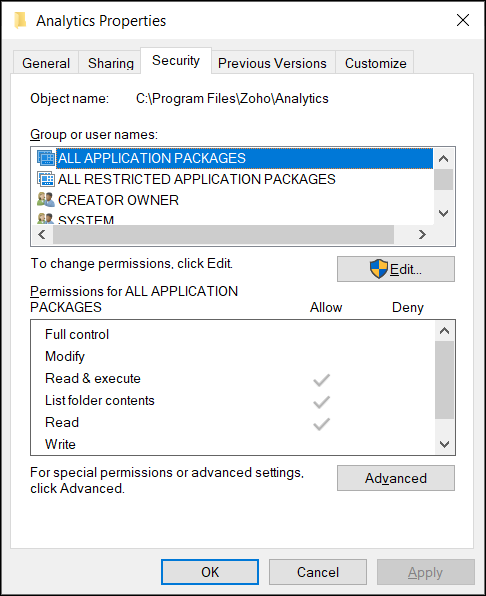Click up arrow of group list scrollbar
The height and width of the screenshot is (596, 486).
pyautogui.click(x=443, y=159)
